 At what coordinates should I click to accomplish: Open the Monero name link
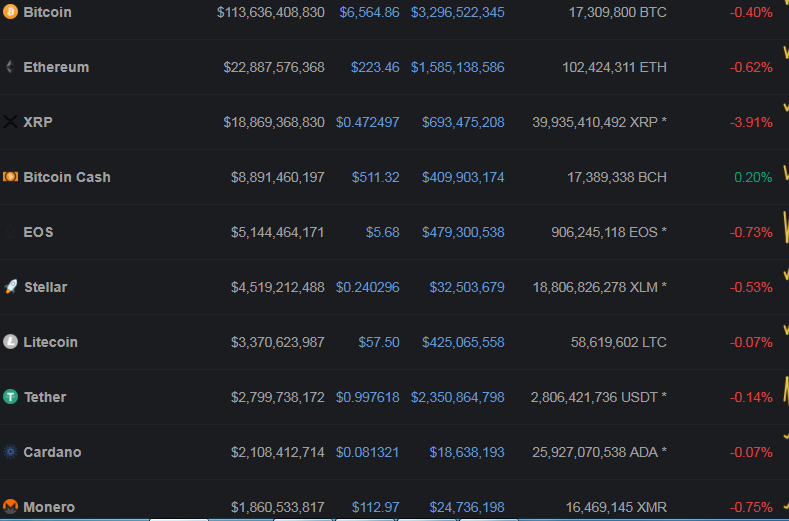[49, 507]
